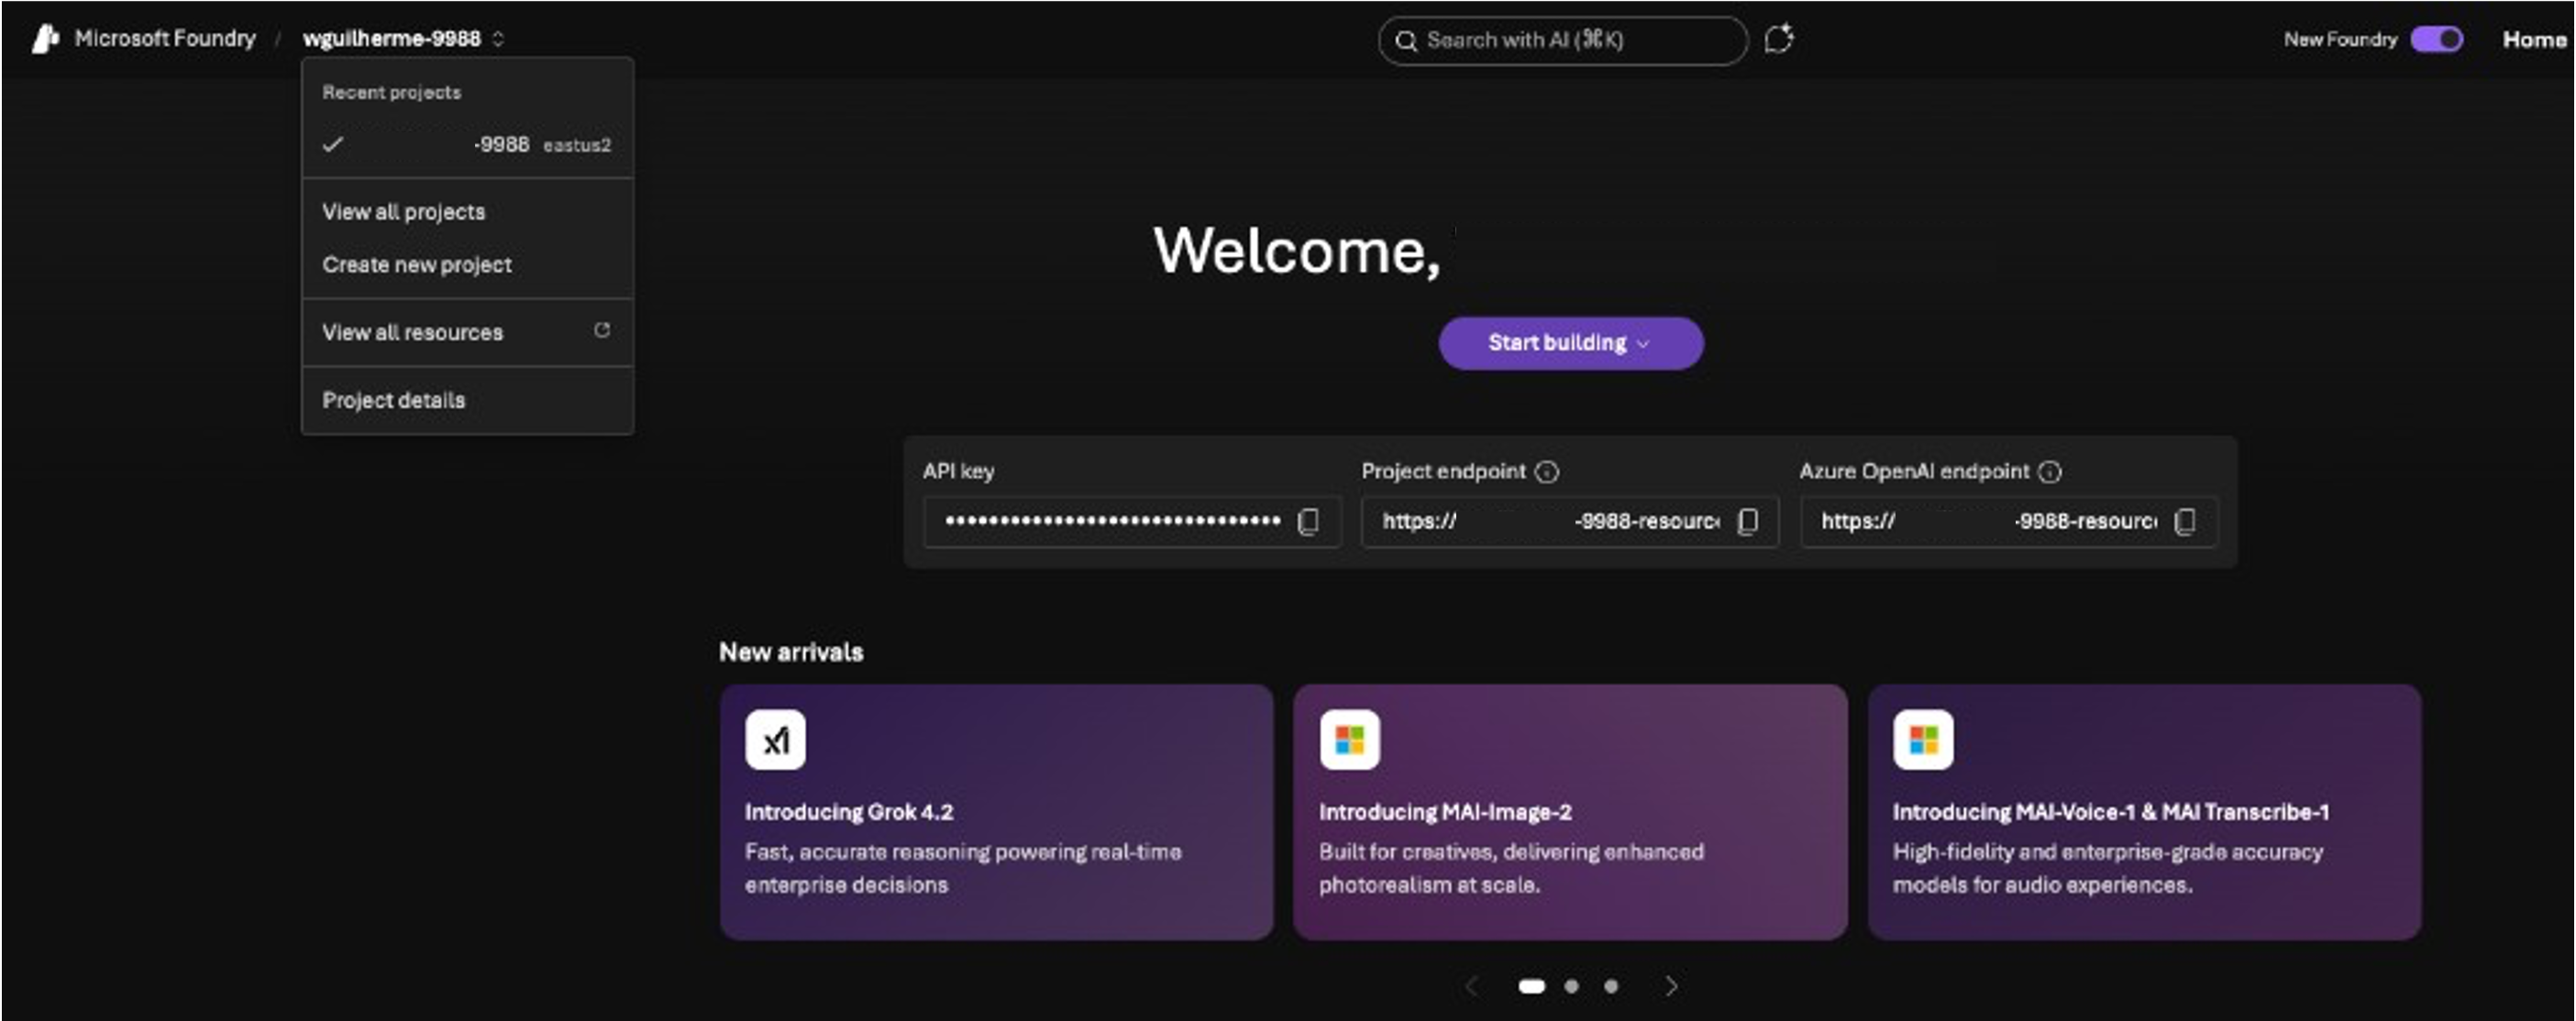Click the external-link icon beside View all resources
Image resolution: width=2576 pixels, height=1021 pixels.
(601, 330)
